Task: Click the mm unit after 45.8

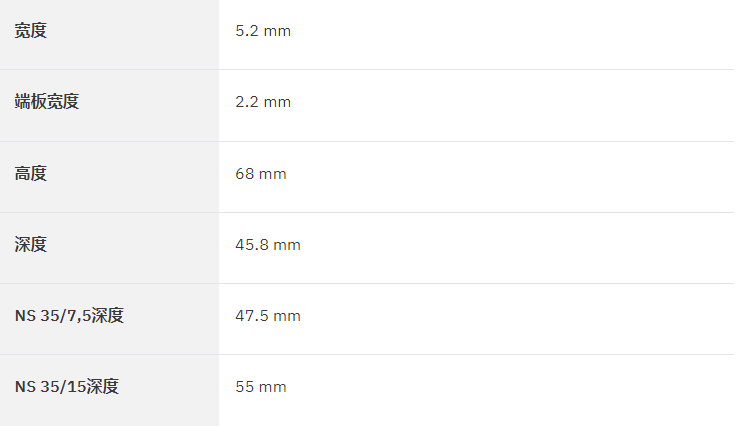Action: [287, 245]
